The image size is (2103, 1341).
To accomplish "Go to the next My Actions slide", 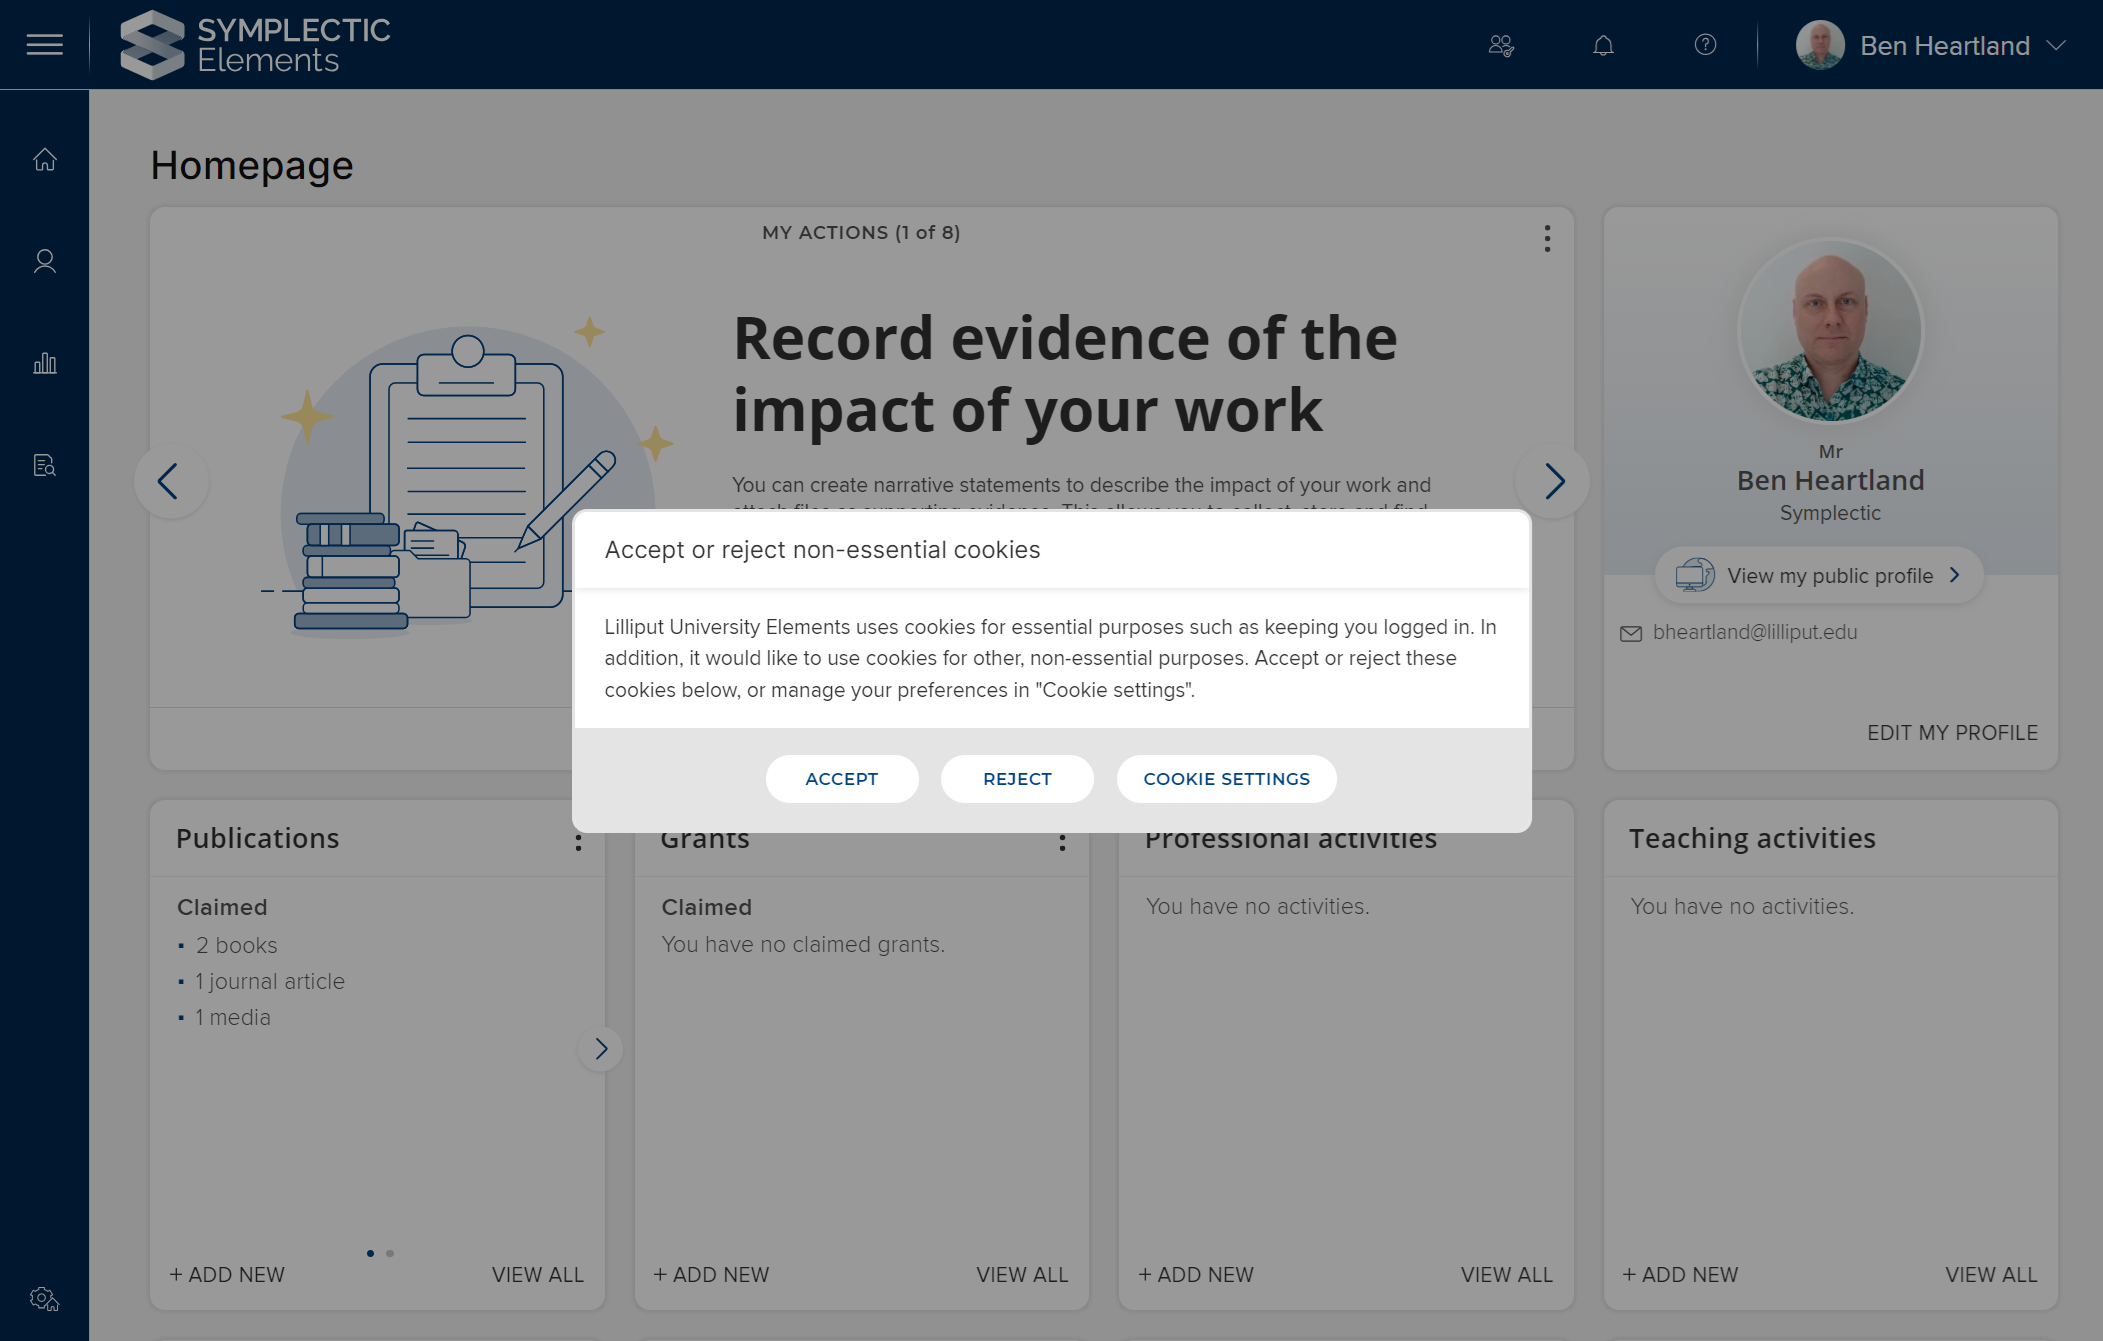I will [x=1553, y=481].
